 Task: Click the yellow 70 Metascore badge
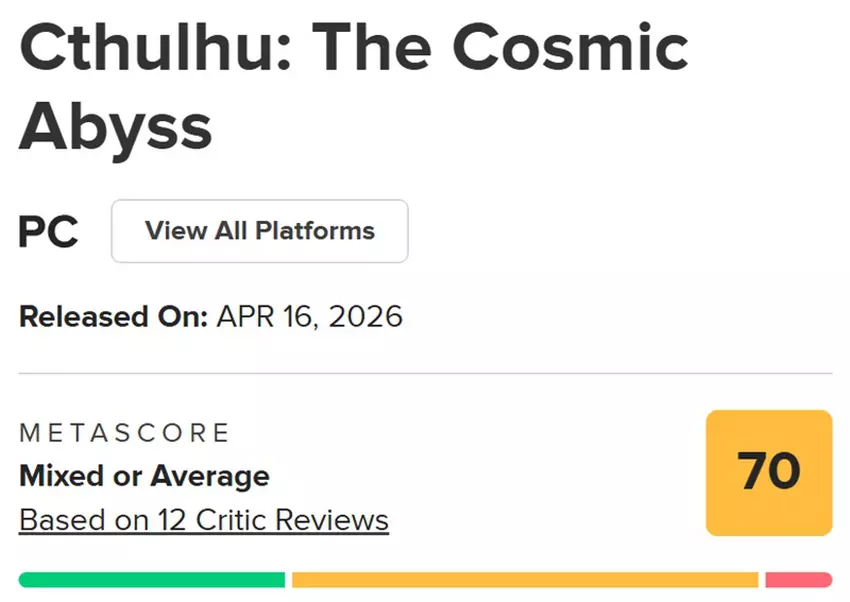pos(769,472)
